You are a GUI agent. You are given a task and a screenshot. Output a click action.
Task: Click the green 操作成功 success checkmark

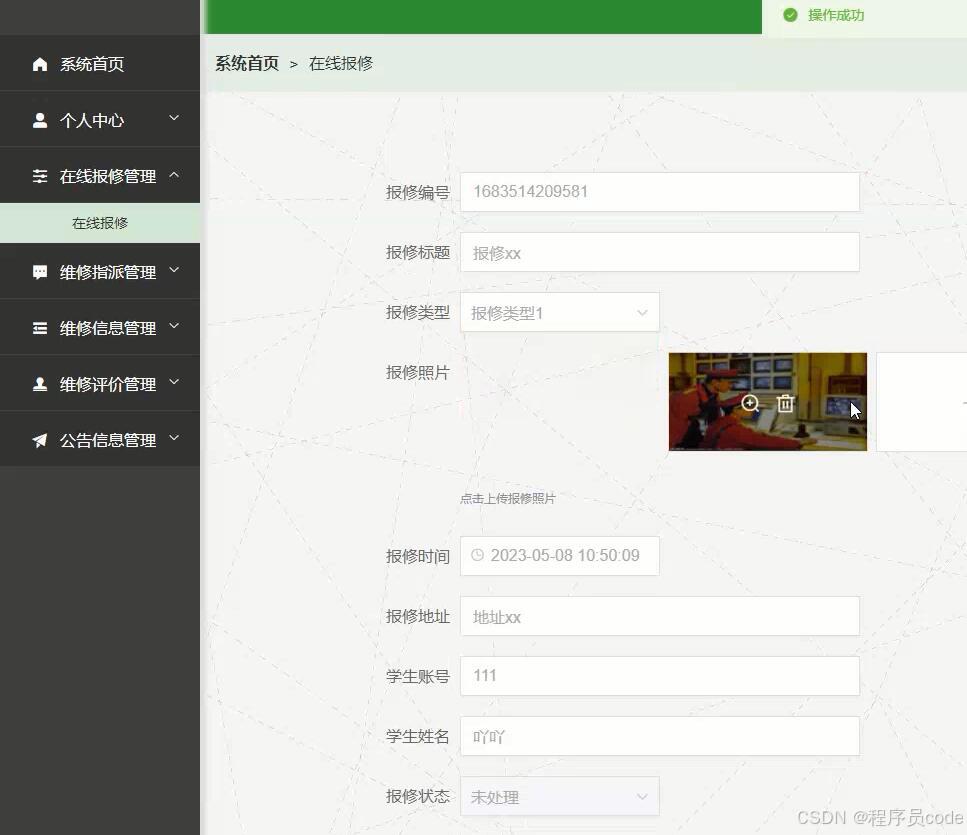click(790, 15)
